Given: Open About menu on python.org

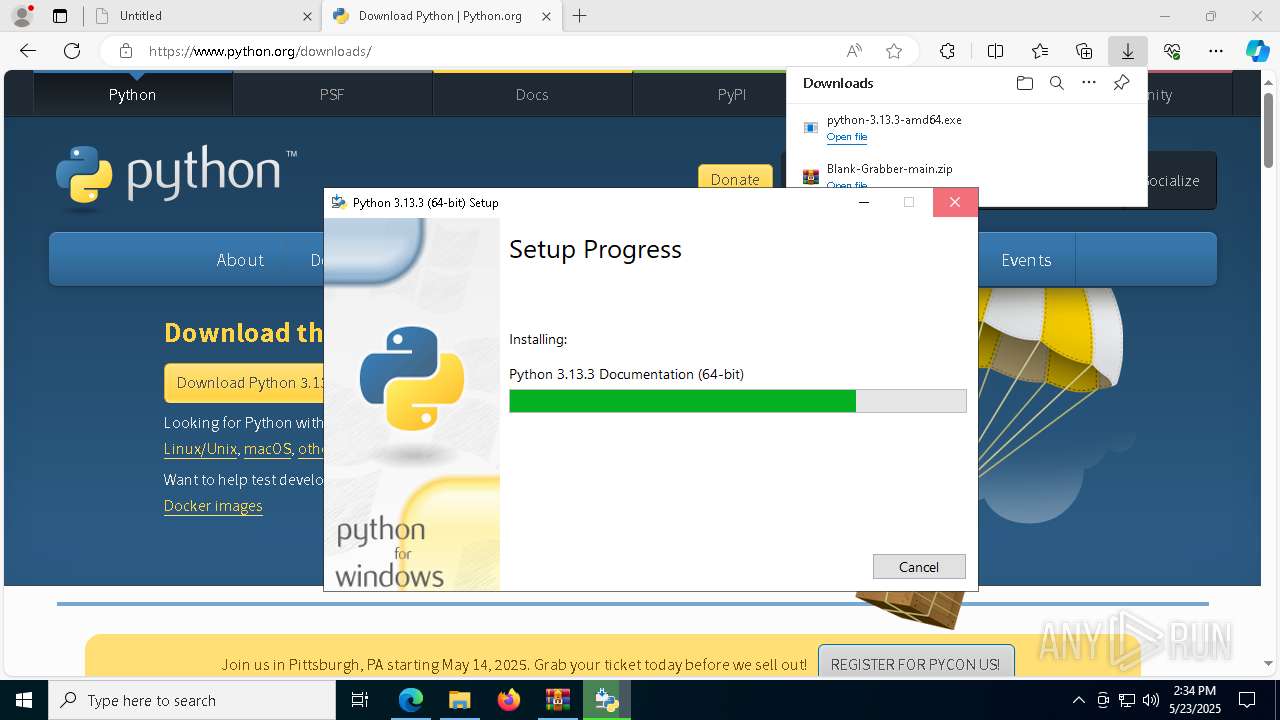Looking at the screenshot, I should point(240,260).
